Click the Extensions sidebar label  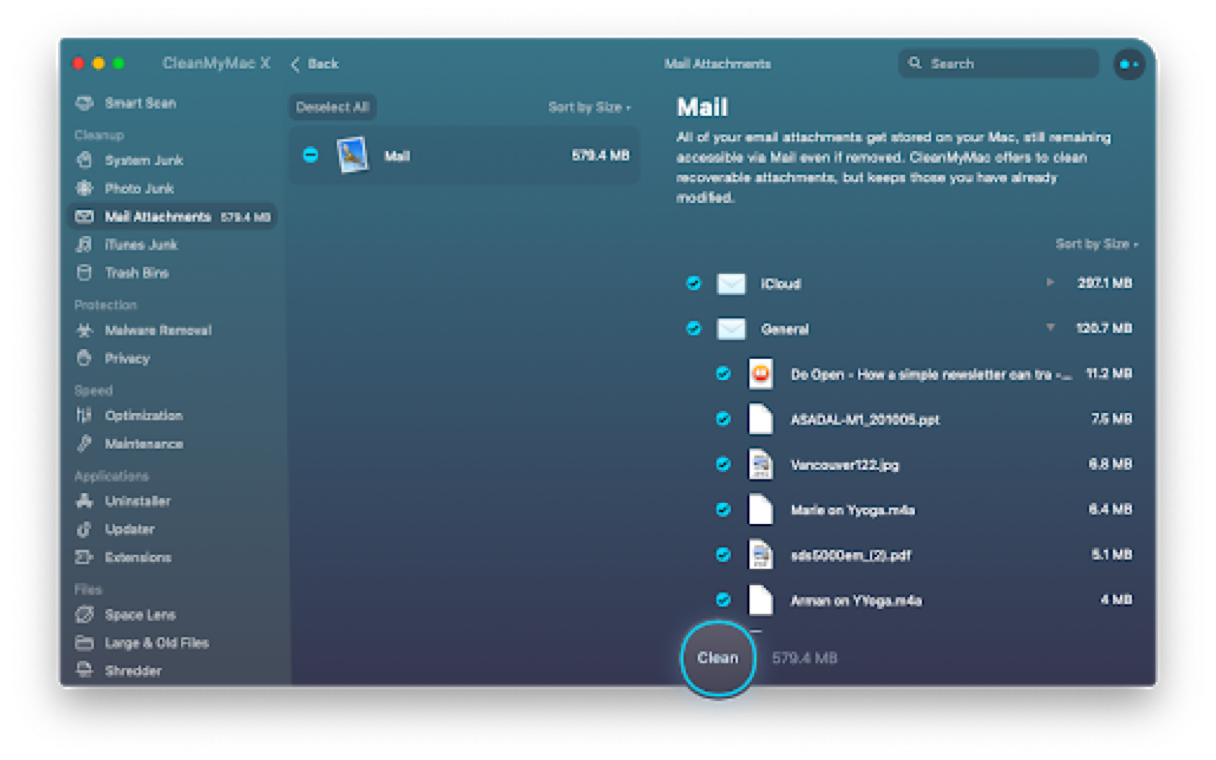coord(138,557)
